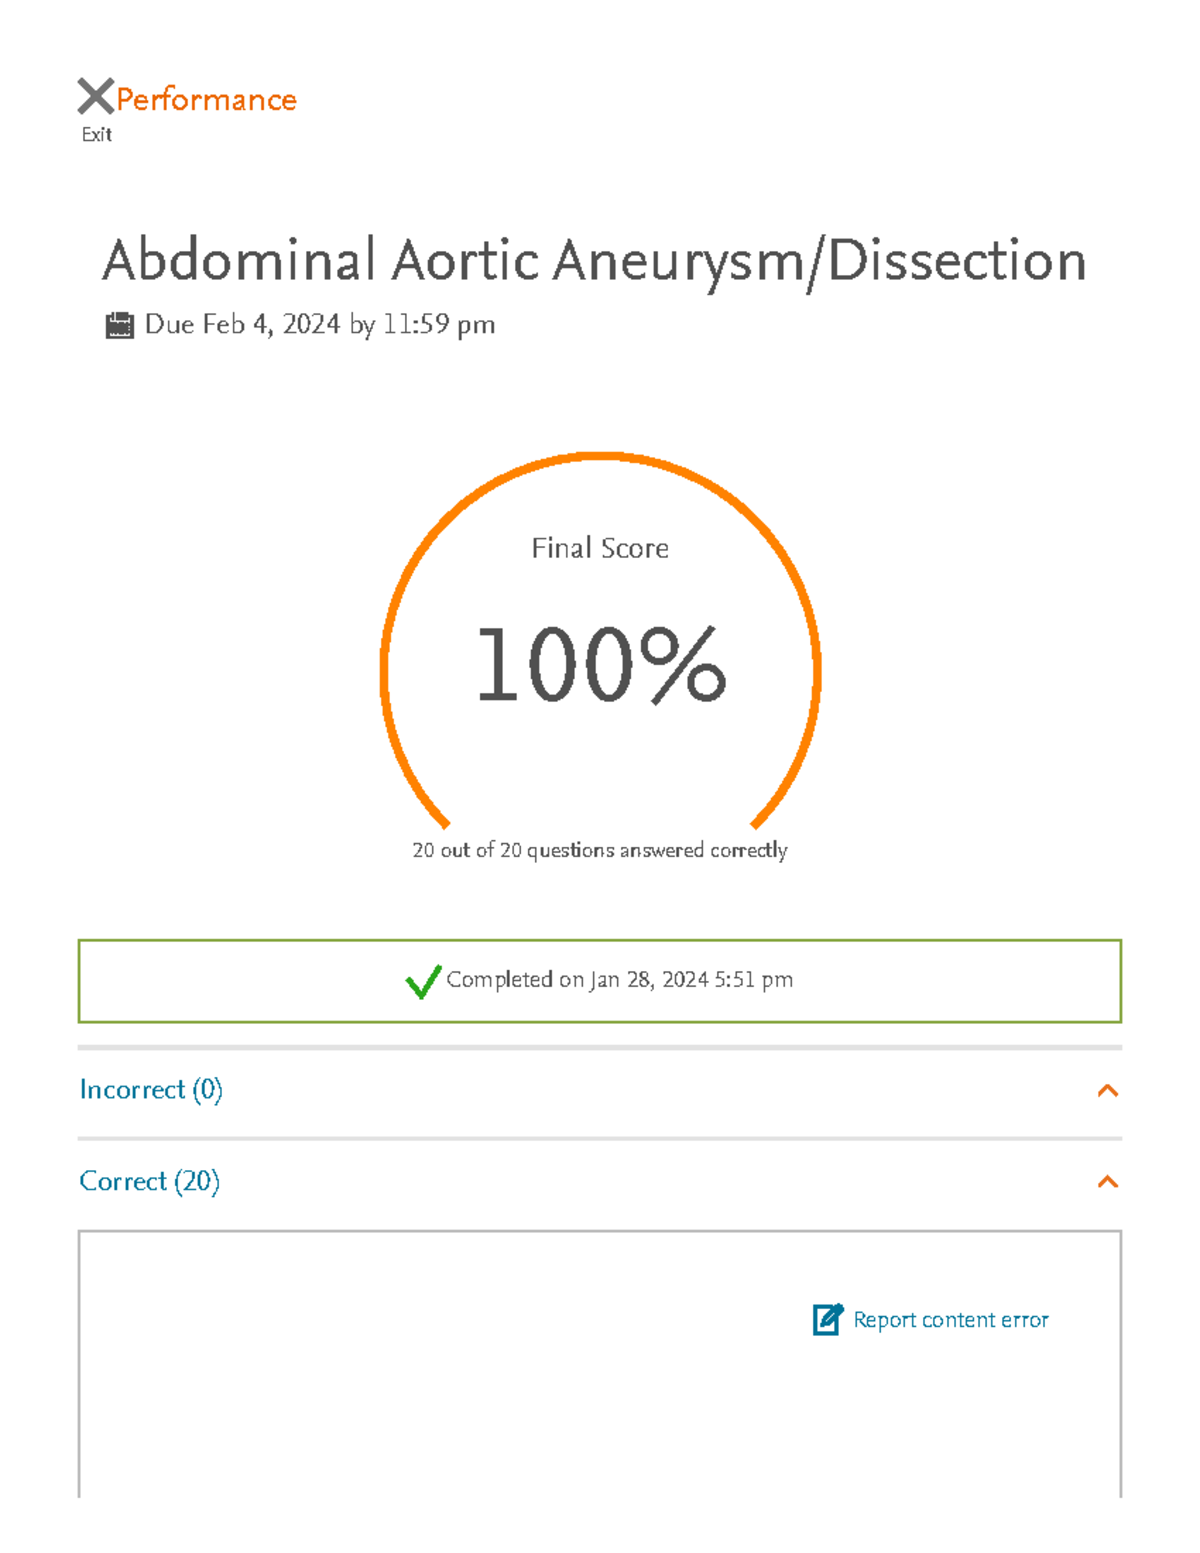Viewport: 1200px width, 1553px height.
Task: Click the green checkmark completion icon
Action: tap(423, 981)
